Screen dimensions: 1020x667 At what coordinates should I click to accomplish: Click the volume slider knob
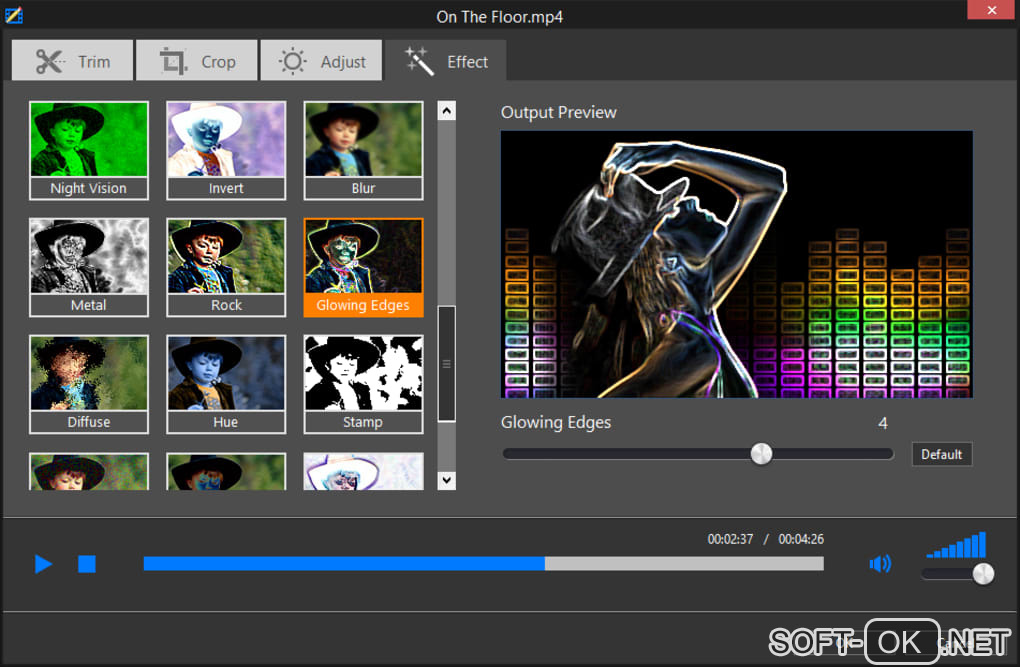tap(983, 574)
